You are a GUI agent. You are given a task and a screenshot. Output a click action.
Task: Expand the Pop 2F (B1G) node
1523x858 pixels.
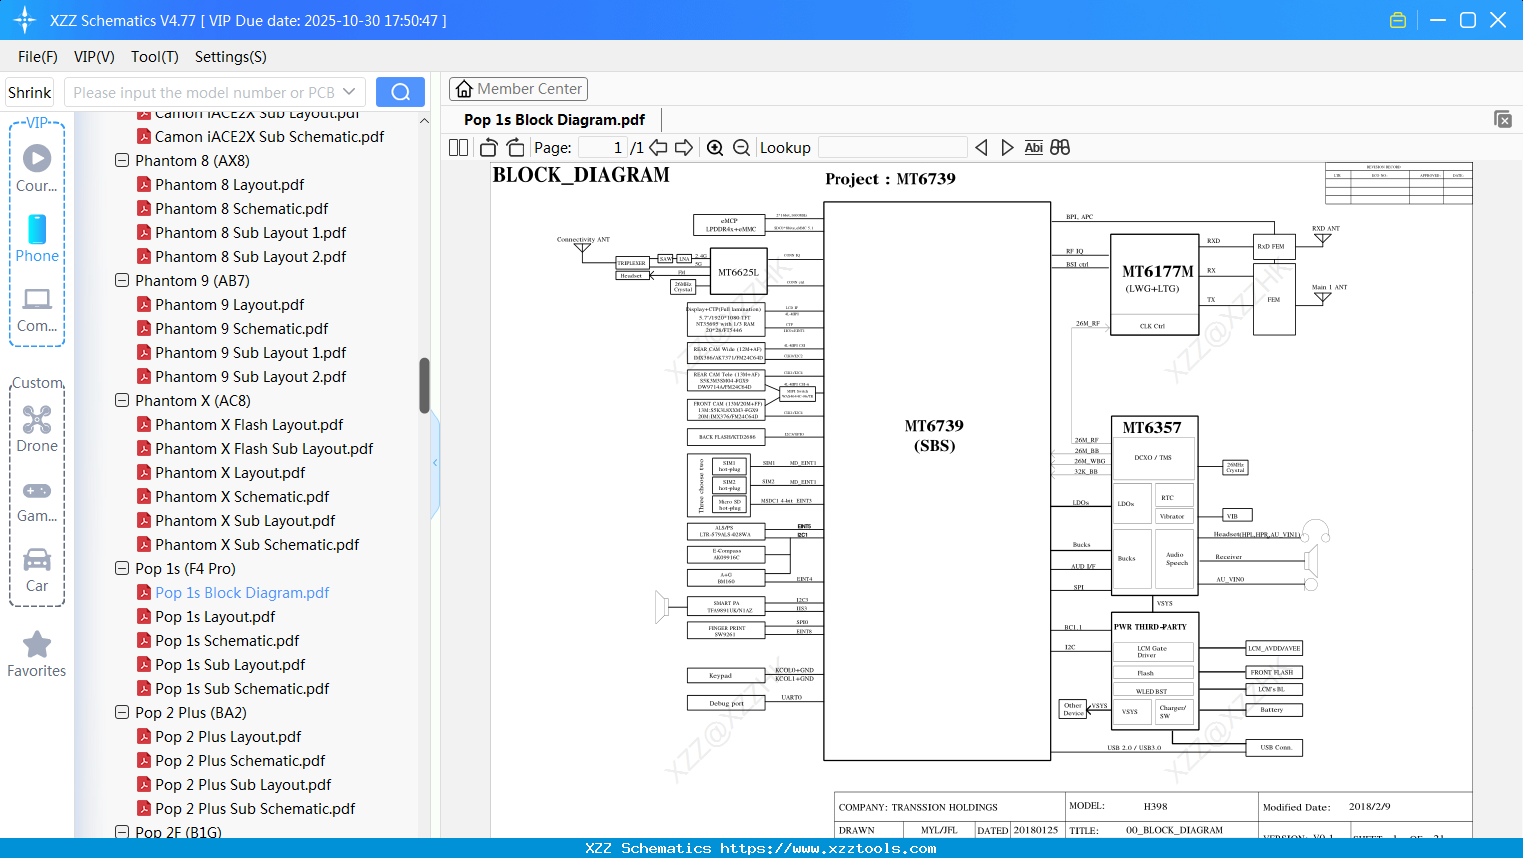tap(121, 832)
